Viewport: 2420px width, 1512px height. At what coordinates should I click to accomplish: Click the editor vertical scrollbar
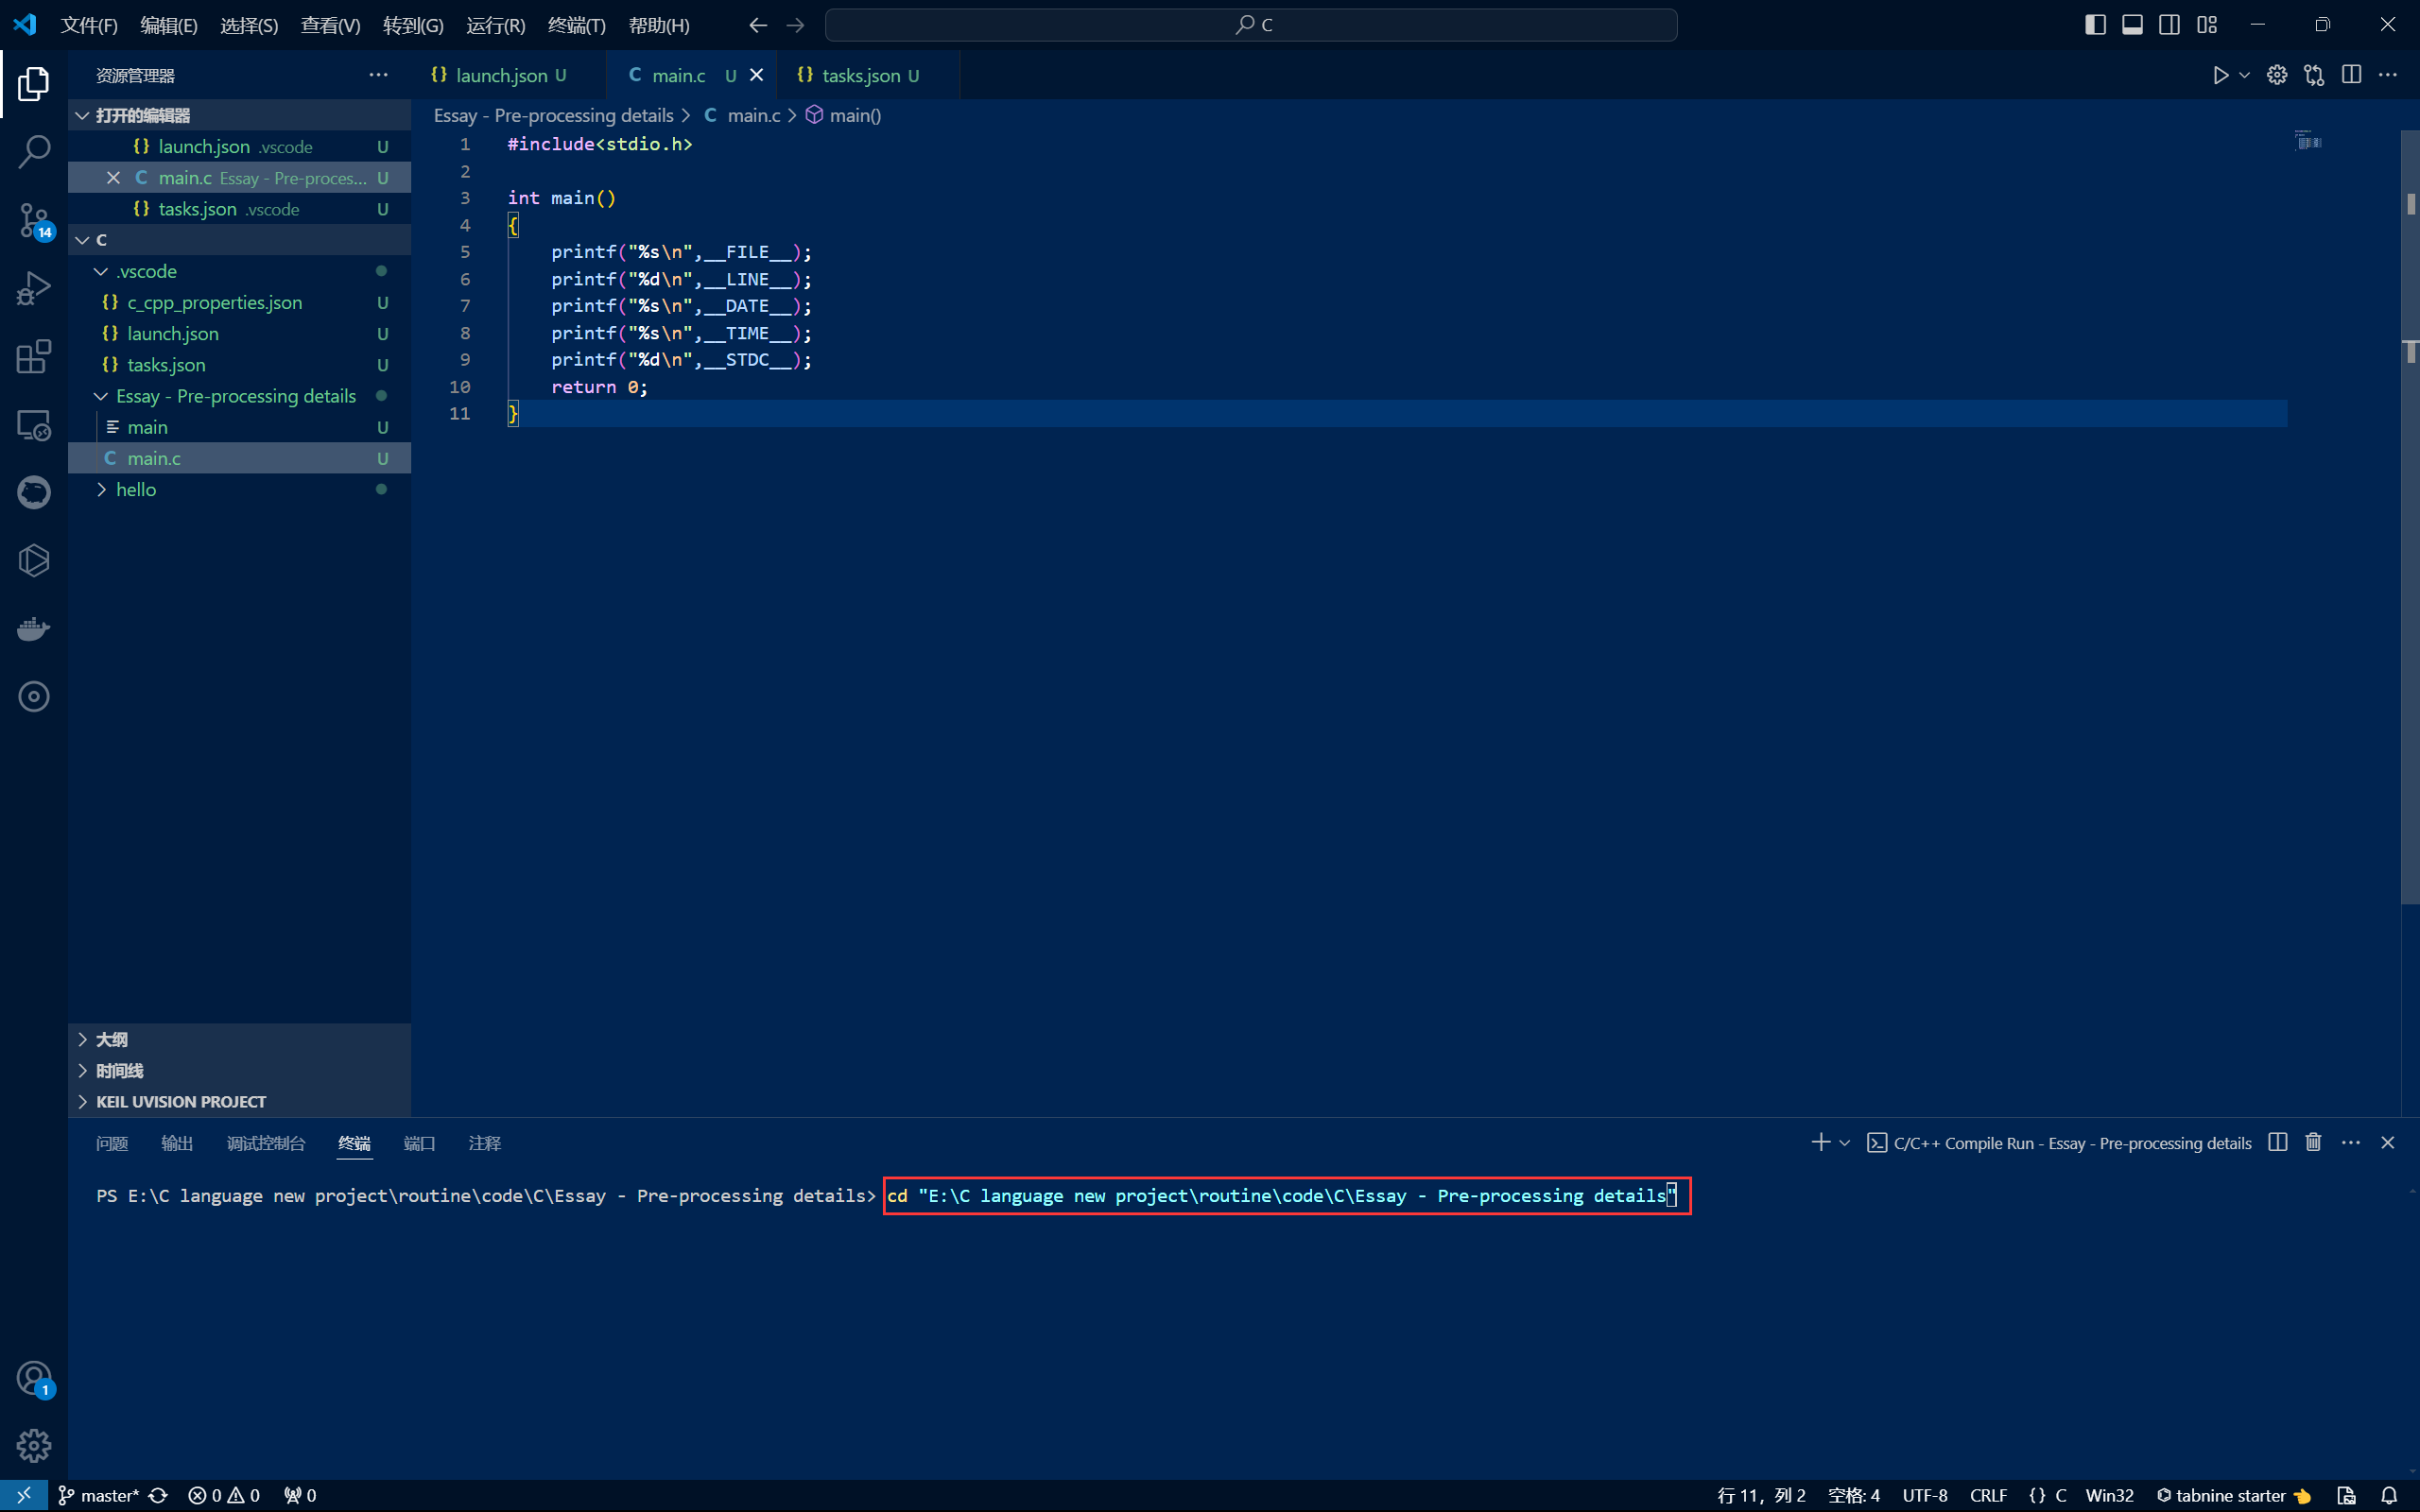[x=2410, y=515]
